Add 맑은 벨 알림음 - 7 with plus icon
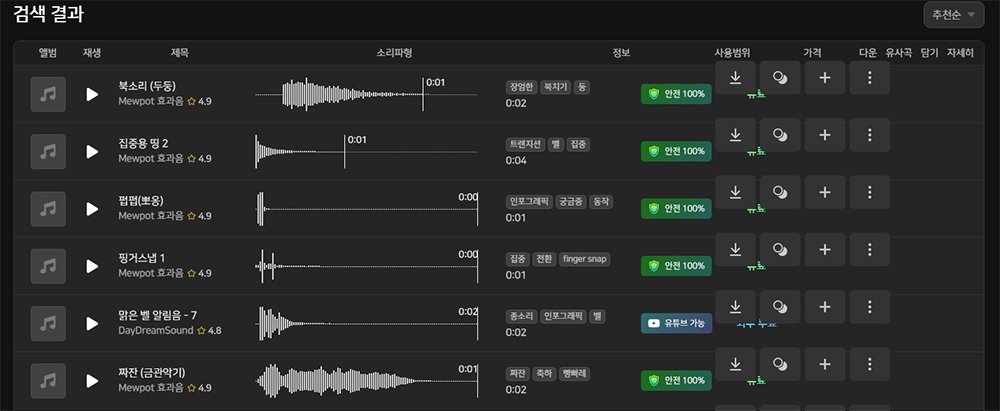1000x411 pixels. click(x=825, y=307)
